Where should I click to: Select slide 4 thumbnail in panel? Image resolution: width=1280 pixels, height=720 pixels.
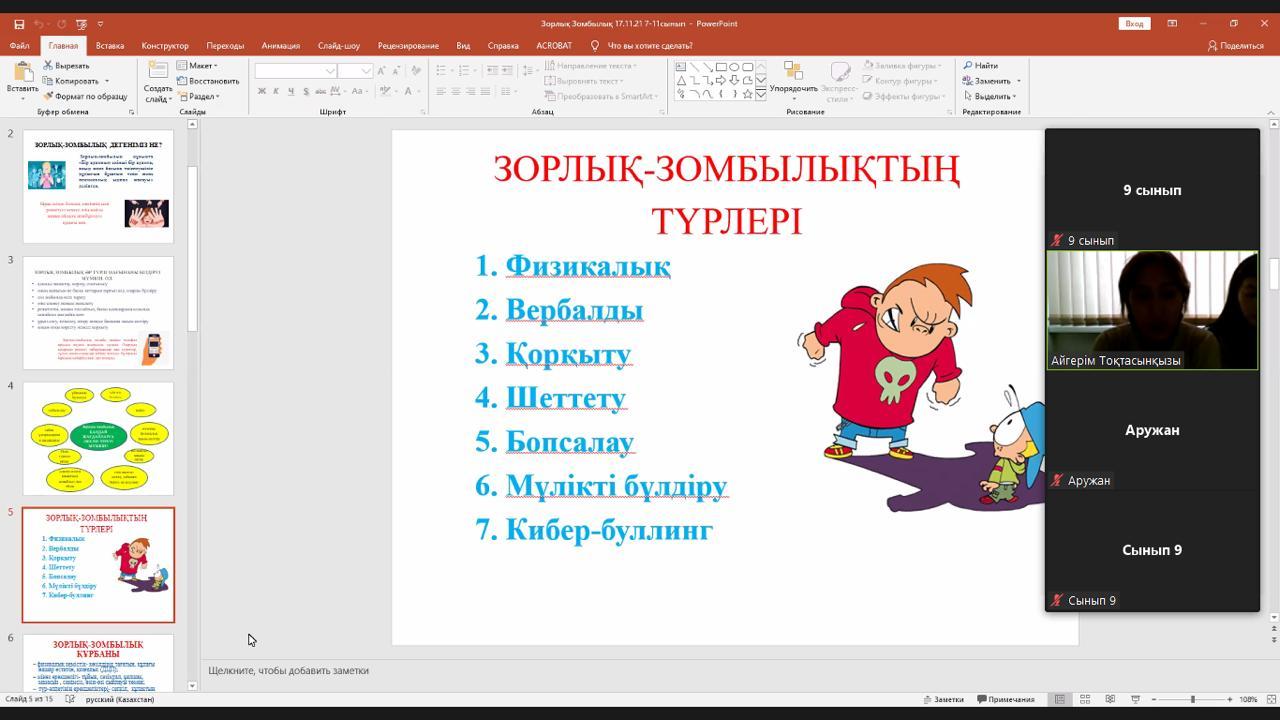98,438
